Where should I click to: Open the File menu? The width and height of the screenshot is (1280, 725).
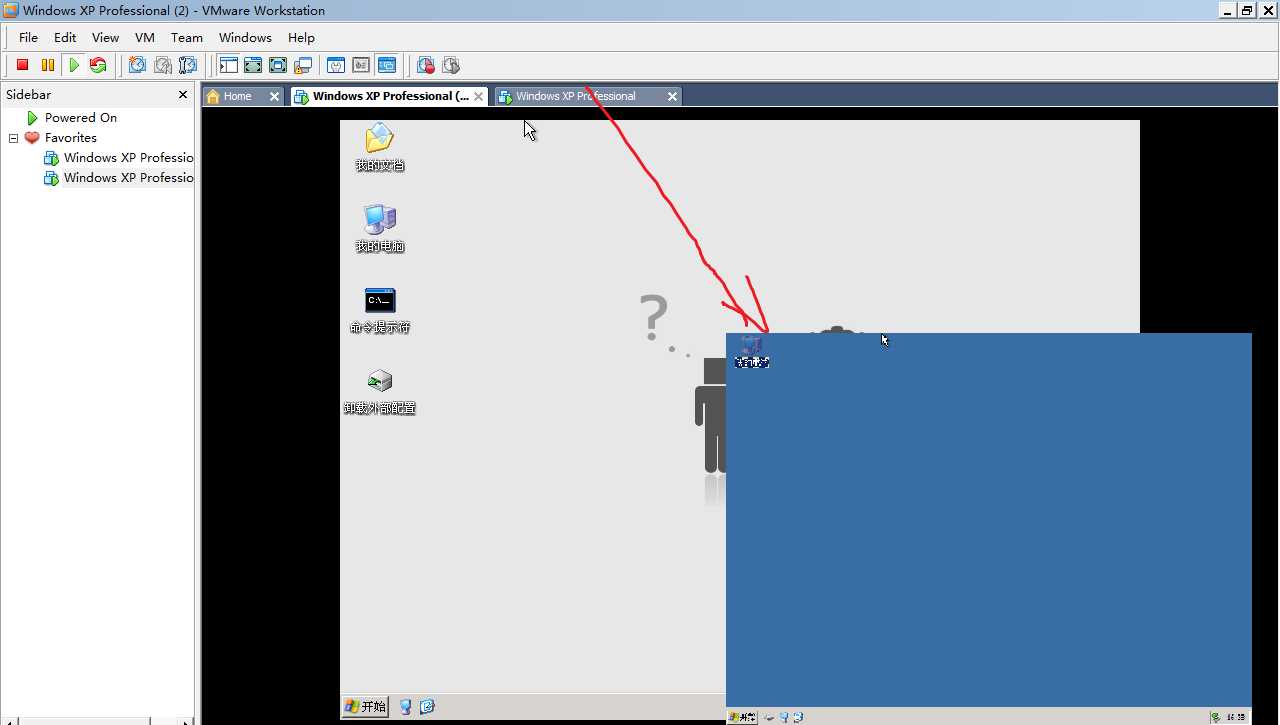coord(28,37)
